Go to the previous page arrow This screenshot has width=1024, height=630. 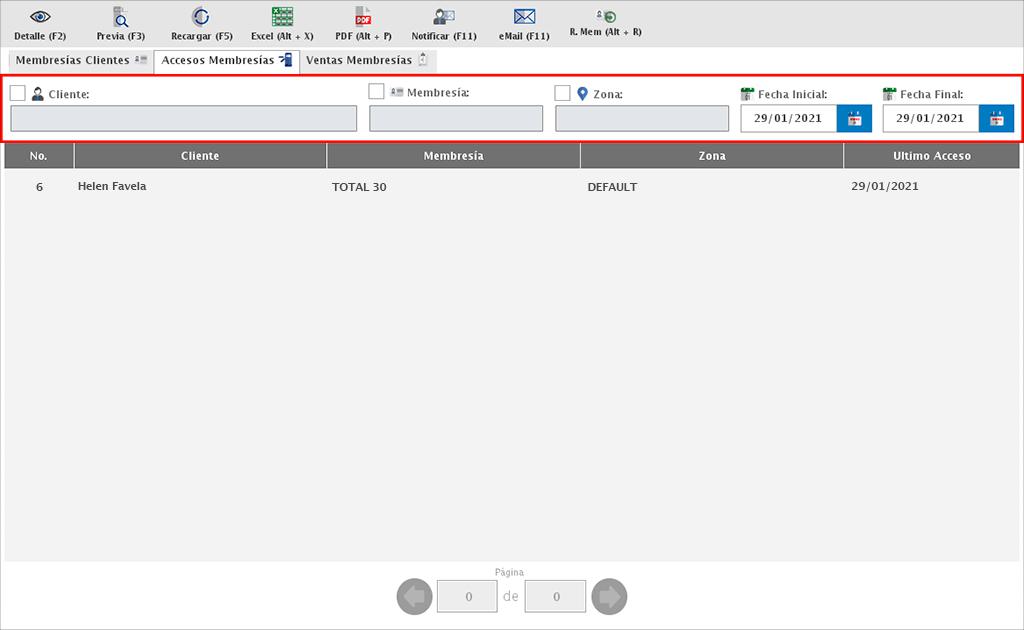pyautogui.click(x=415, y=597)
